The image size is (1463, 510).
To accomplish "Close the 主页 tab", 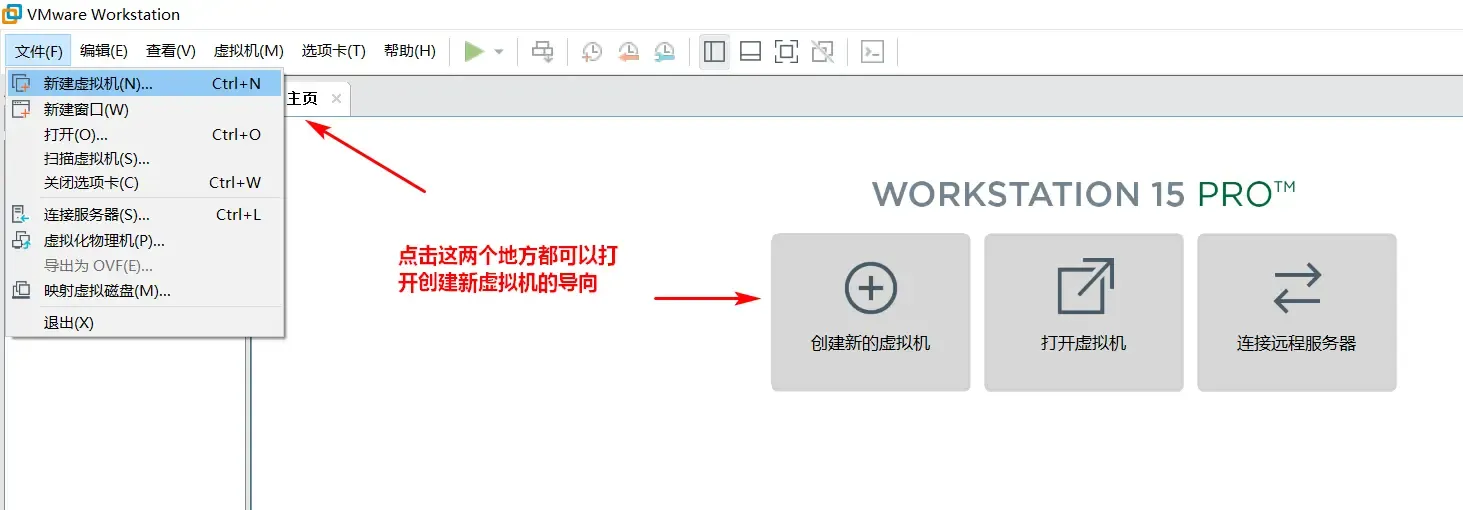I will [x=336, y=98].
